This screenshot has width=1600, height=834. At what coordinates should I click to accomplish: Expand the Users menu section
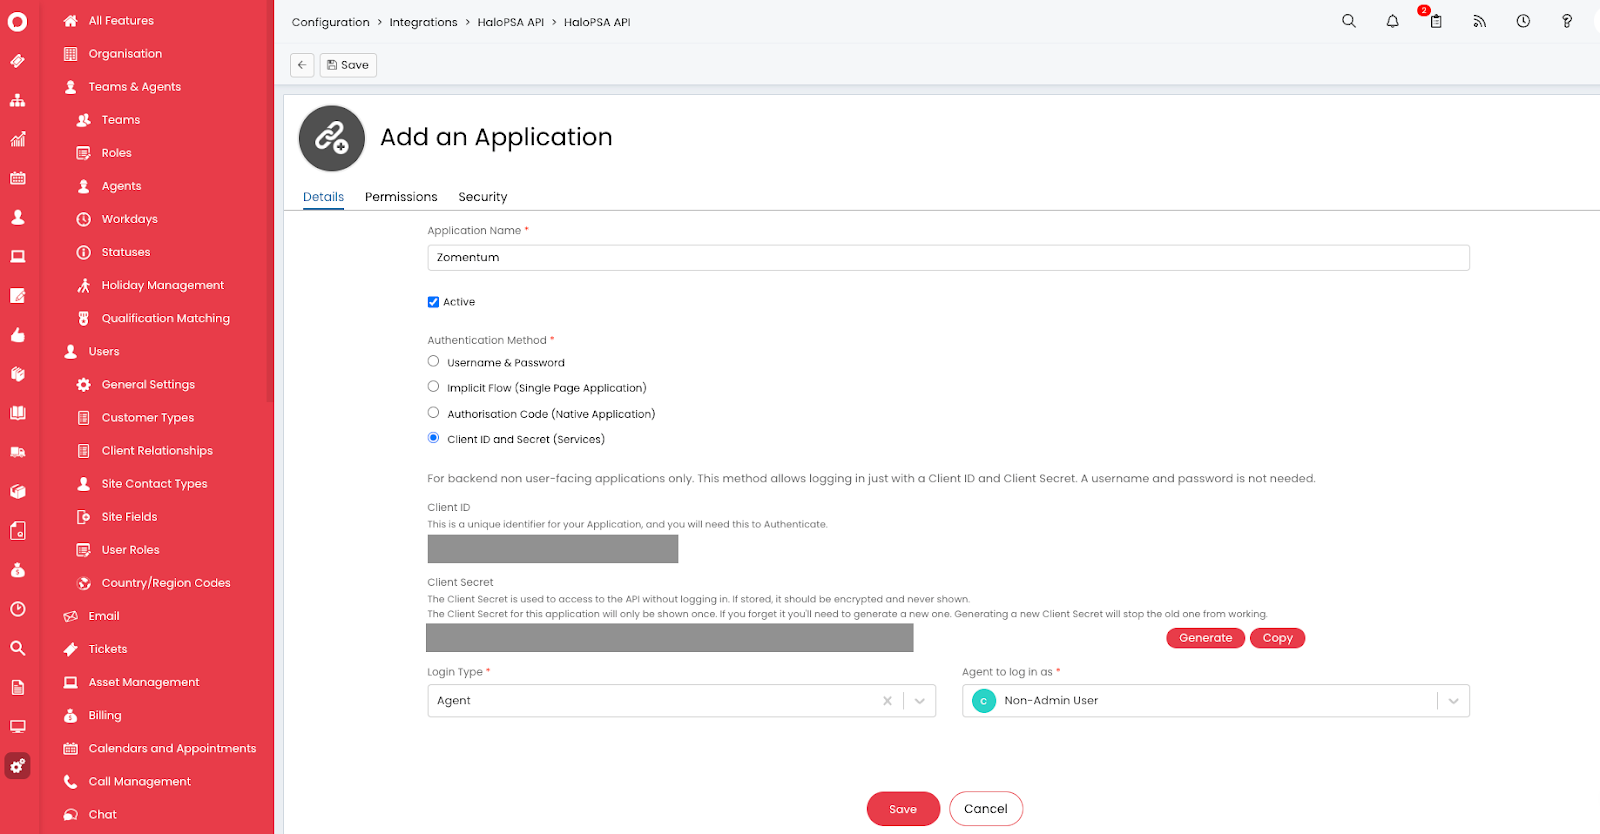point(104,352)
